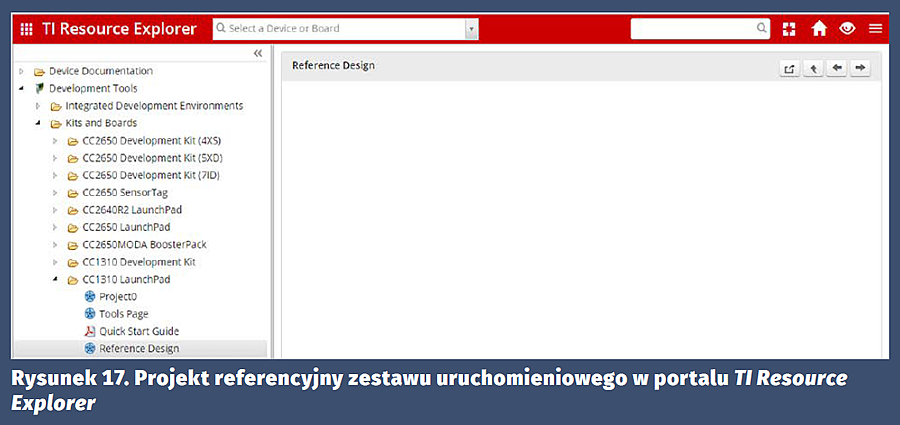Image resolution: width=900 pixels, height=425 pixels.
Task: Click the up-level arrow button
Action: click(814, 69)
